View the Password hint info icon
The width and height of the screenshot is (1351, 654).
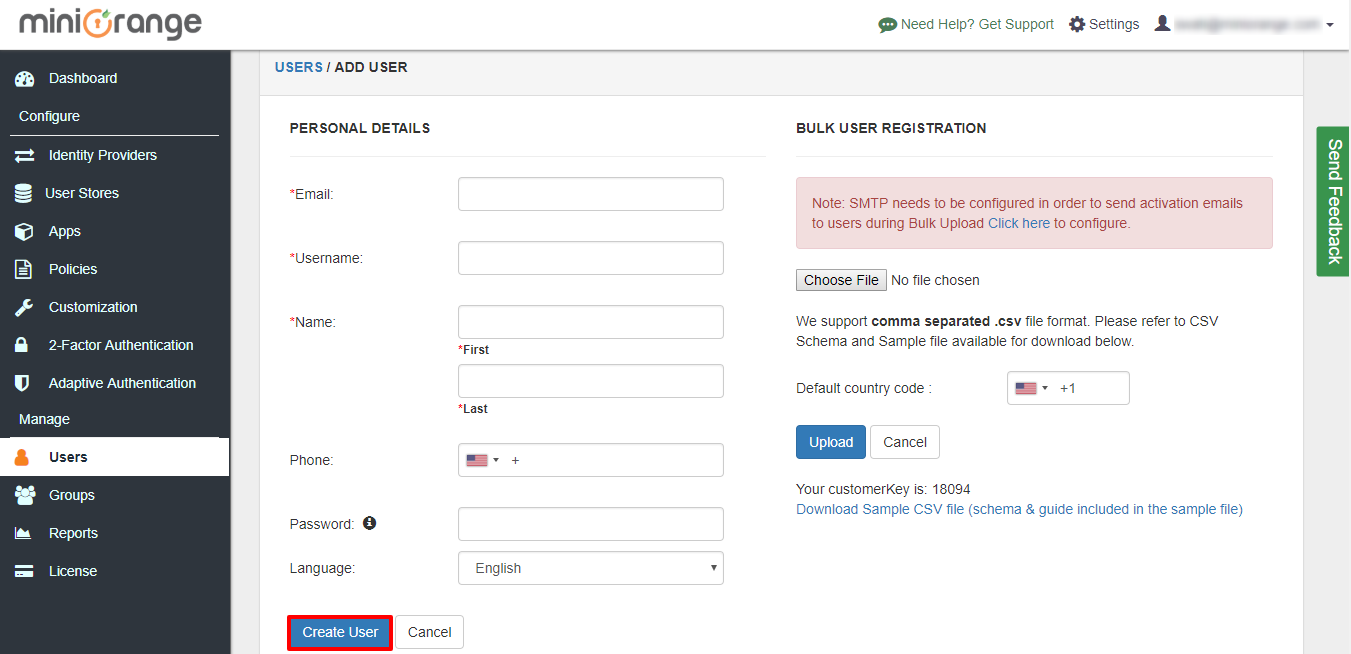click(369, 522)
